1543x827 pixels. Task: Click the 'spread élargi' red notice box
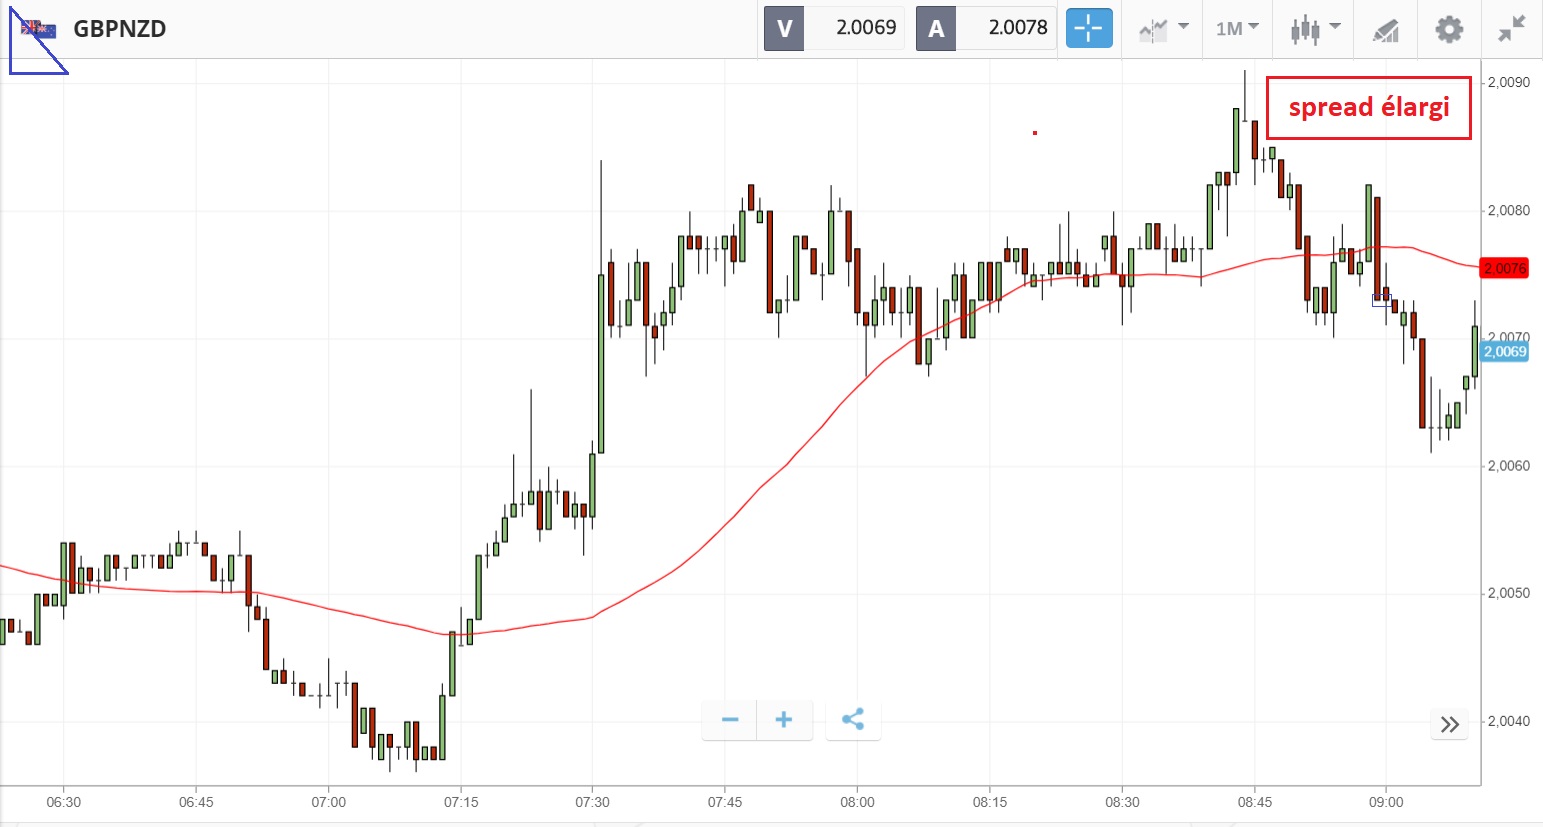point(1368,108)
